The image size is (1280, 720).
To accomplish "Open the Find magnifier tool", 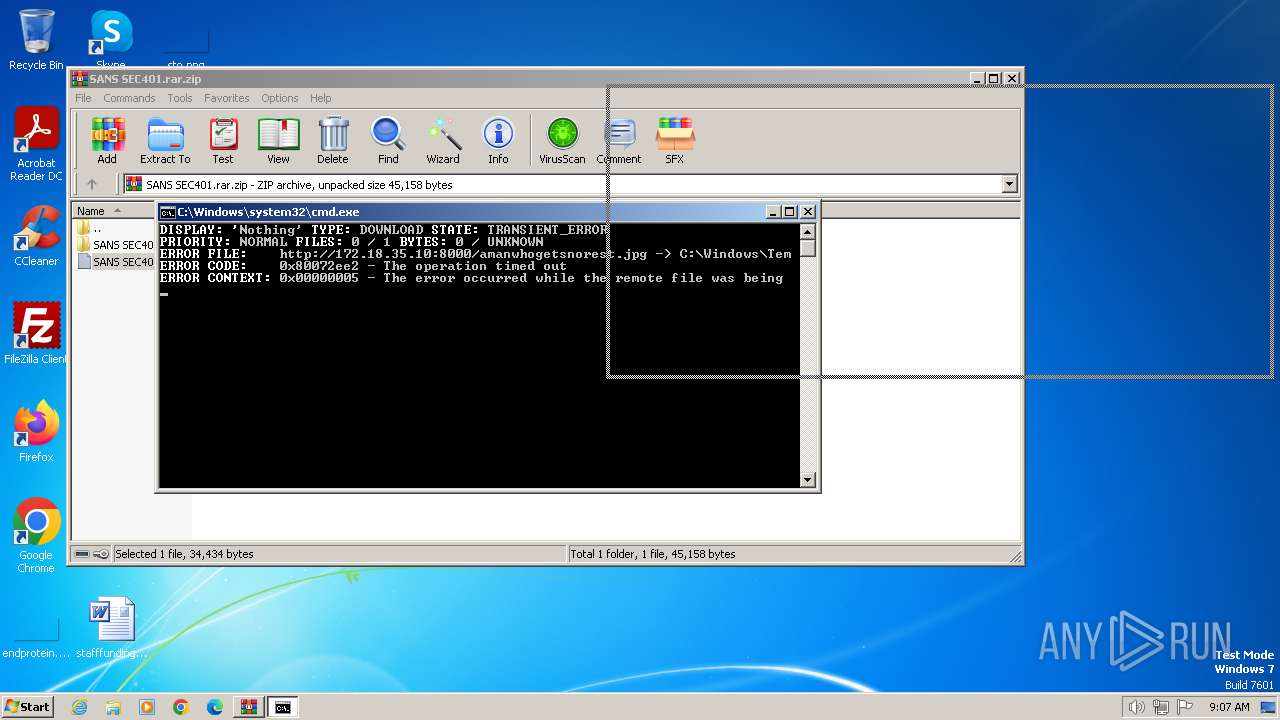I will coord(388,140).
